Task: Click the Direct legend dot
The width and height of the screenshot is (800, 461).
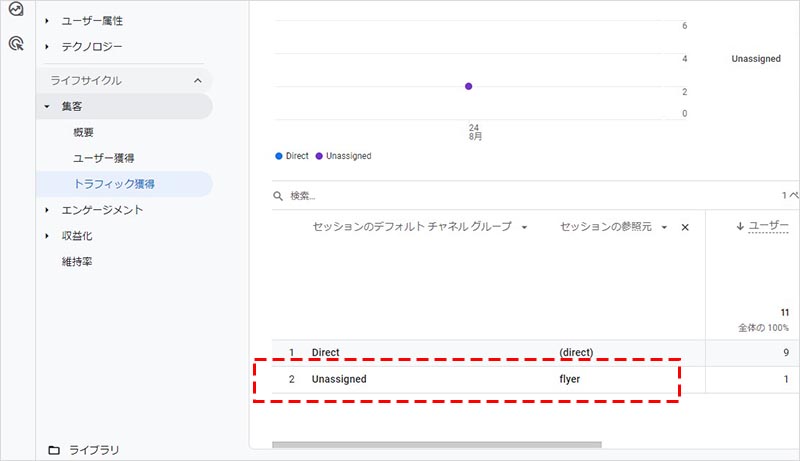Action: click(x=279, y=156)
